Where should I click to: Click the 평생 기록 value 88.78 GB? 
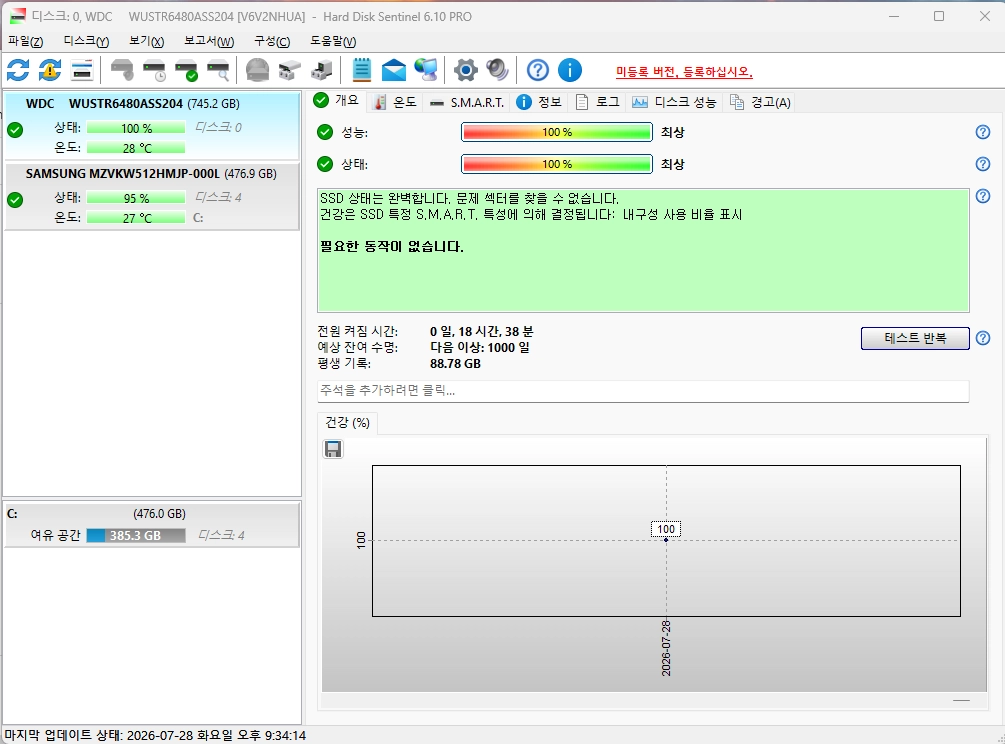click(x=455, y=363)
